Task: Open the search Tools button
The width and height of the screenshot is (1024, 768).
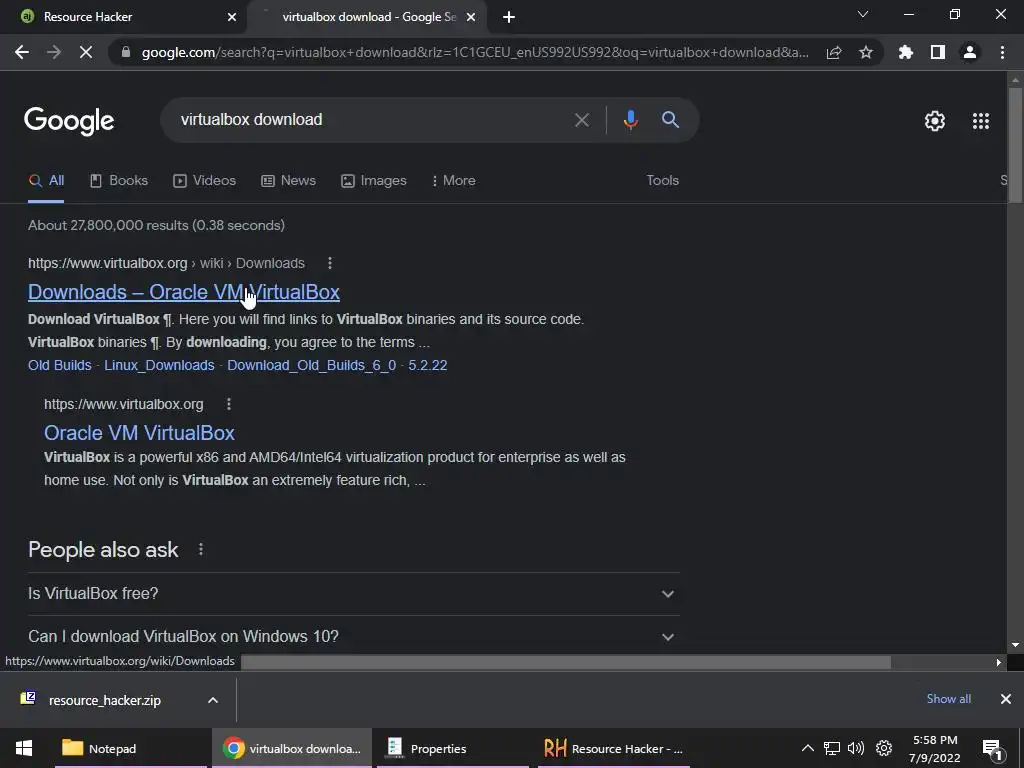Action: [x=662, y=181]
